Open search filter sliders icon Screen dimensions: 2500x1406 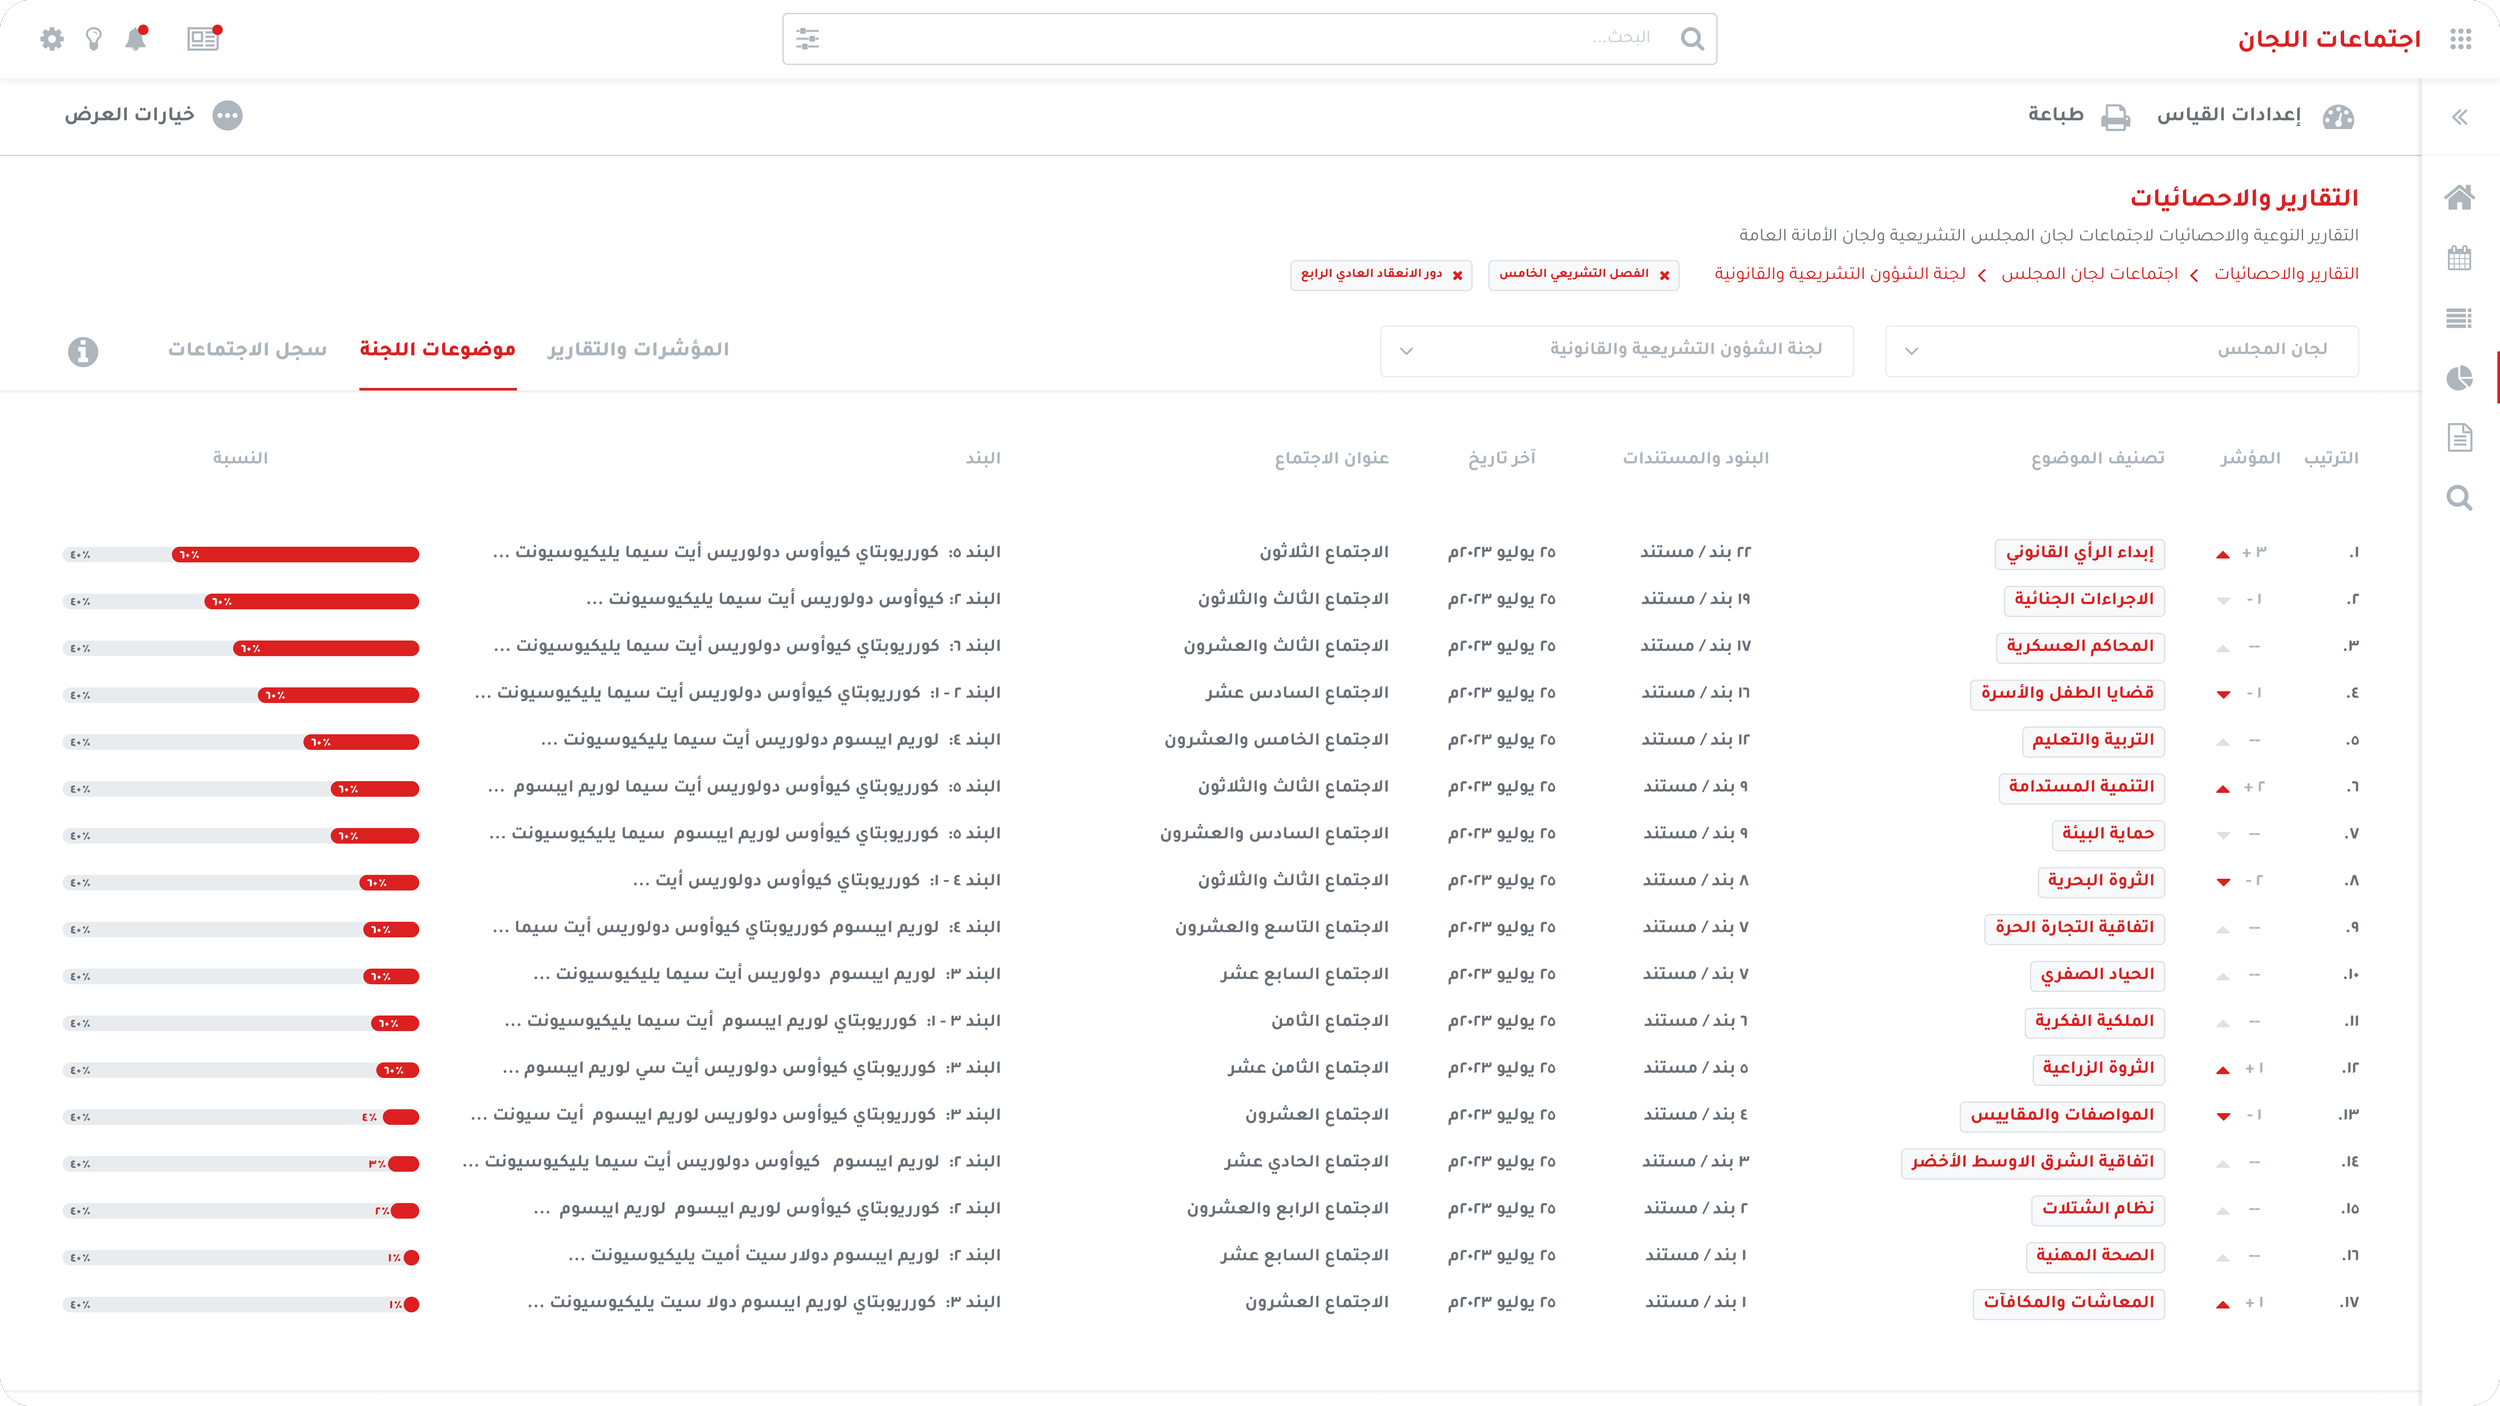pyautogui.click(x=807, y=39)
